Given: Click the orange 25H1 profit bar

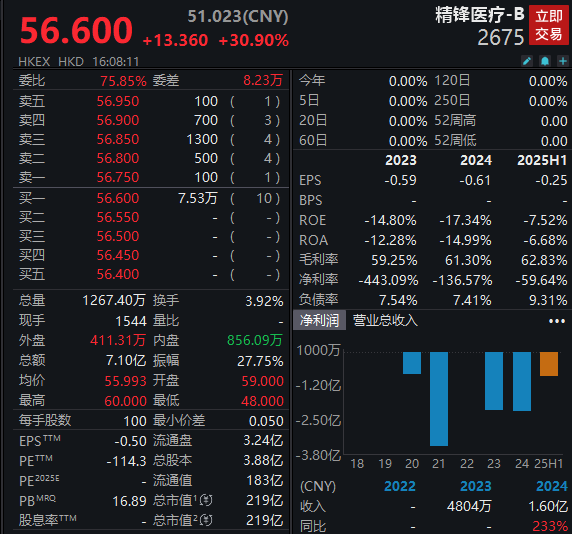Looking at the screenshot, I should 549,364.
